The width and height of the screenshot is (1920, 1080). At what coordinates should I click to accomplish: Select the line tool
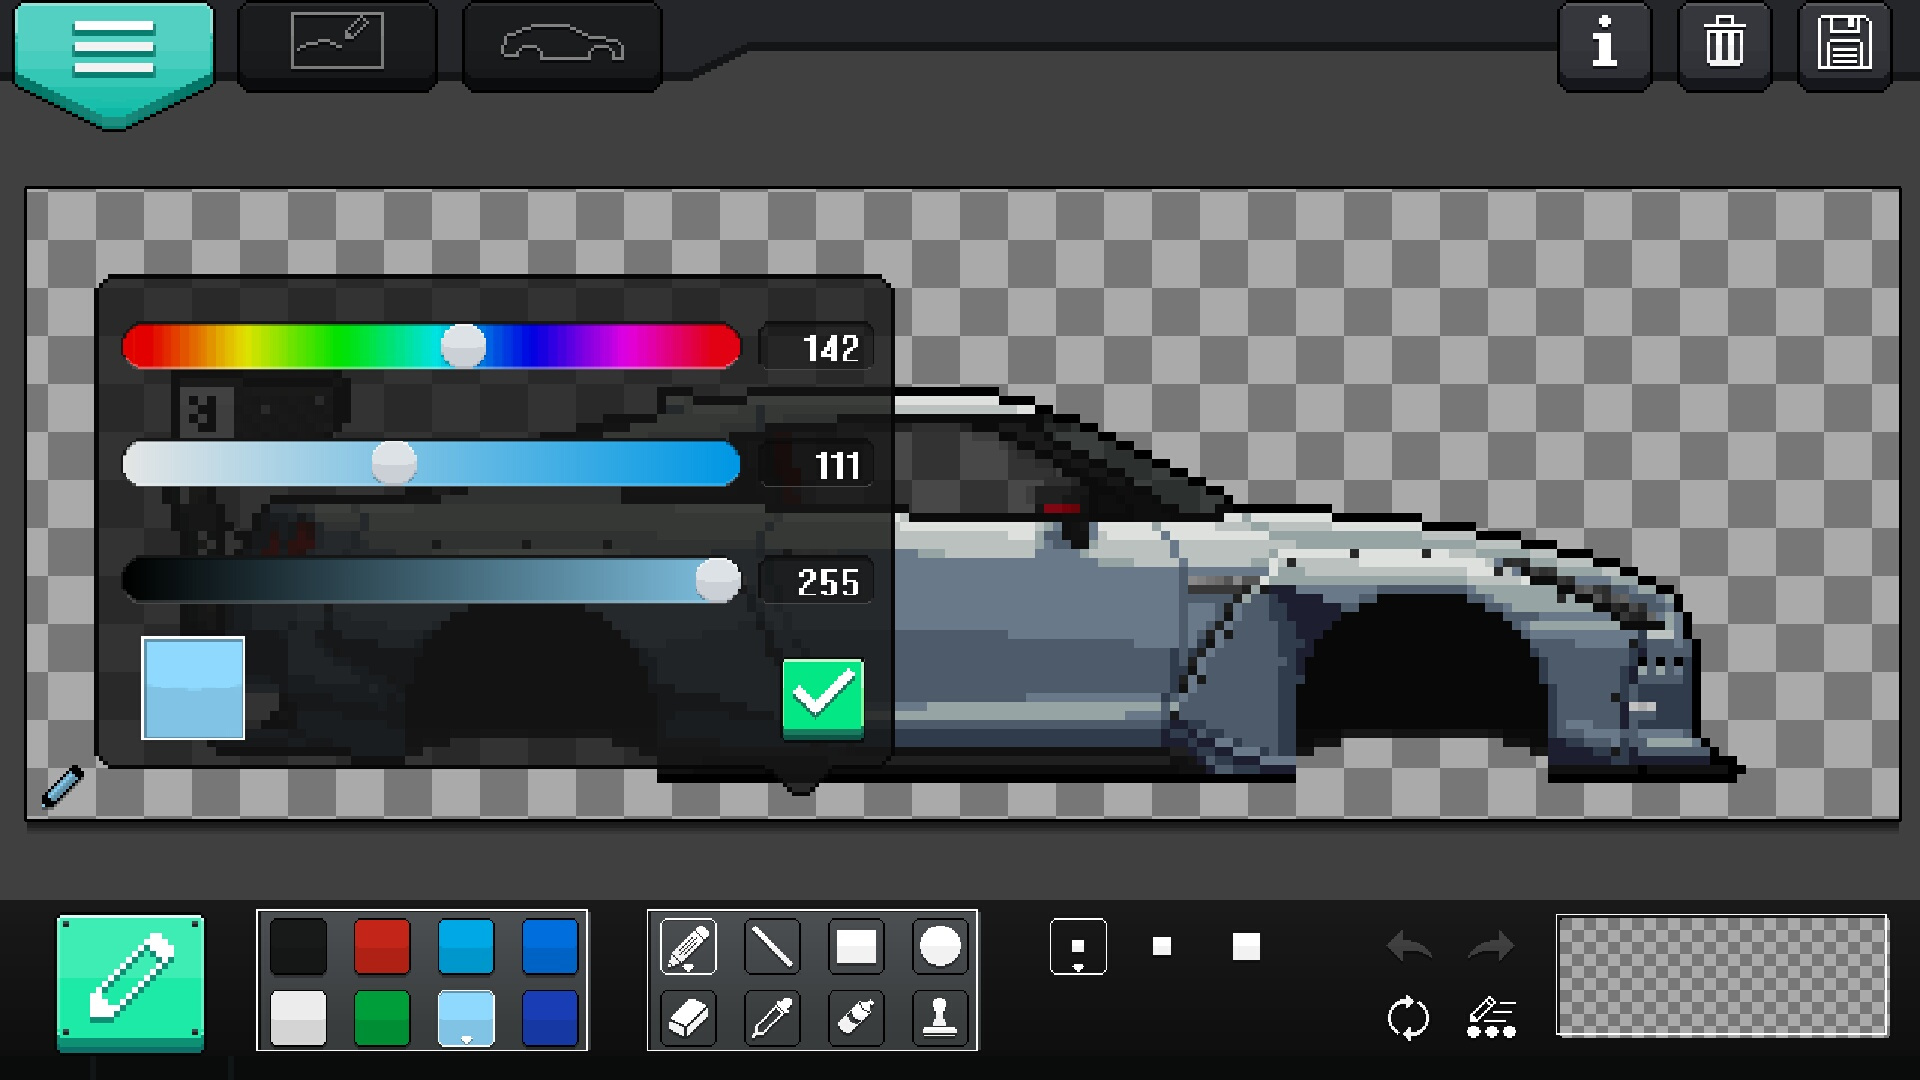[772, 946]
